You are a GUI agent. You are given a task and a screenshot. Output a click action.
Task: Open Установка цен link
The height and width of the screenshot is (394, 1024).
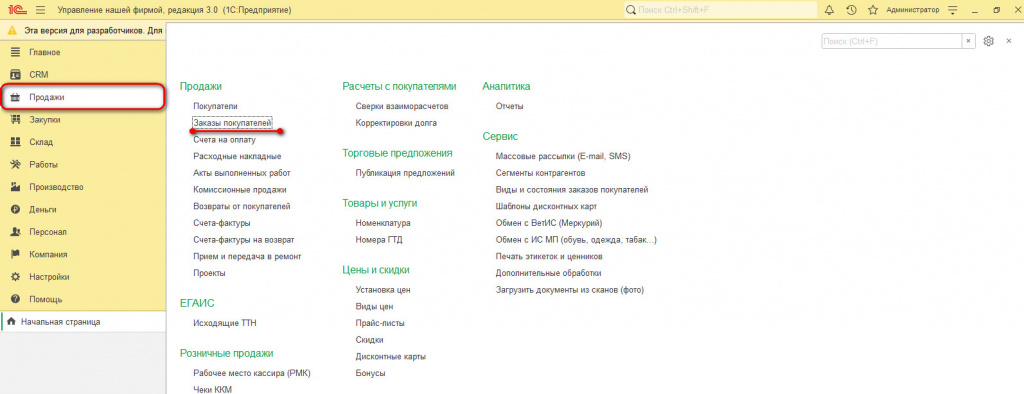coord(383,289)
